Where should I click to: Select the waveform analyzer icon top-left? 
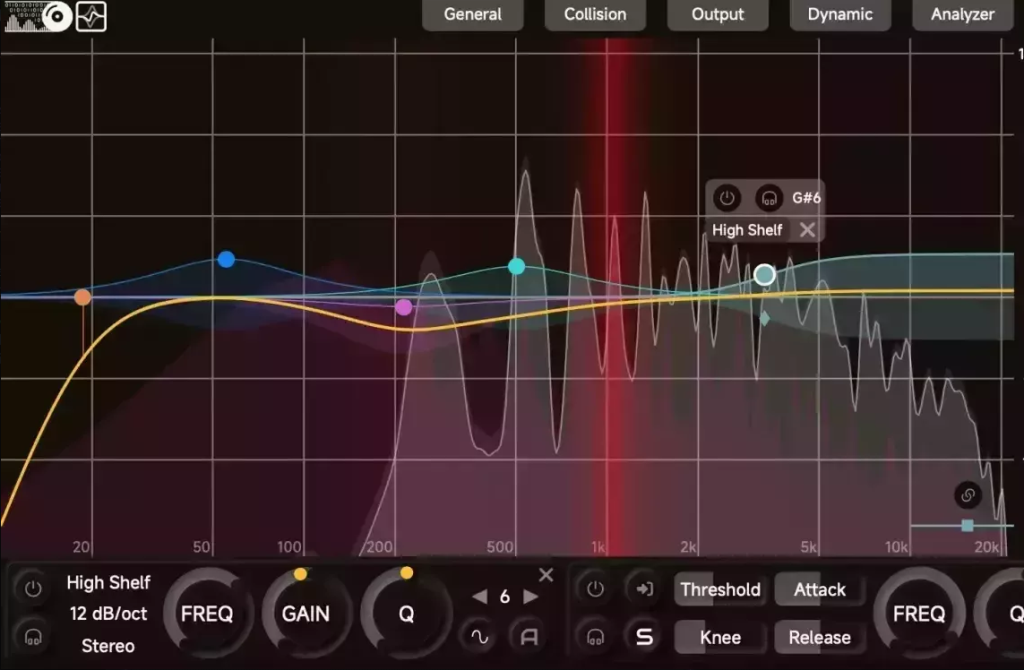[x=92, y=17]
